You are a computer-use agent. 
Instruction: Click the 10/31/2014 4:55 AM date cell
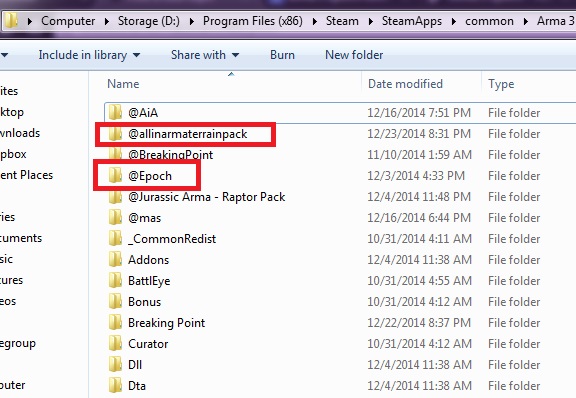420,280
